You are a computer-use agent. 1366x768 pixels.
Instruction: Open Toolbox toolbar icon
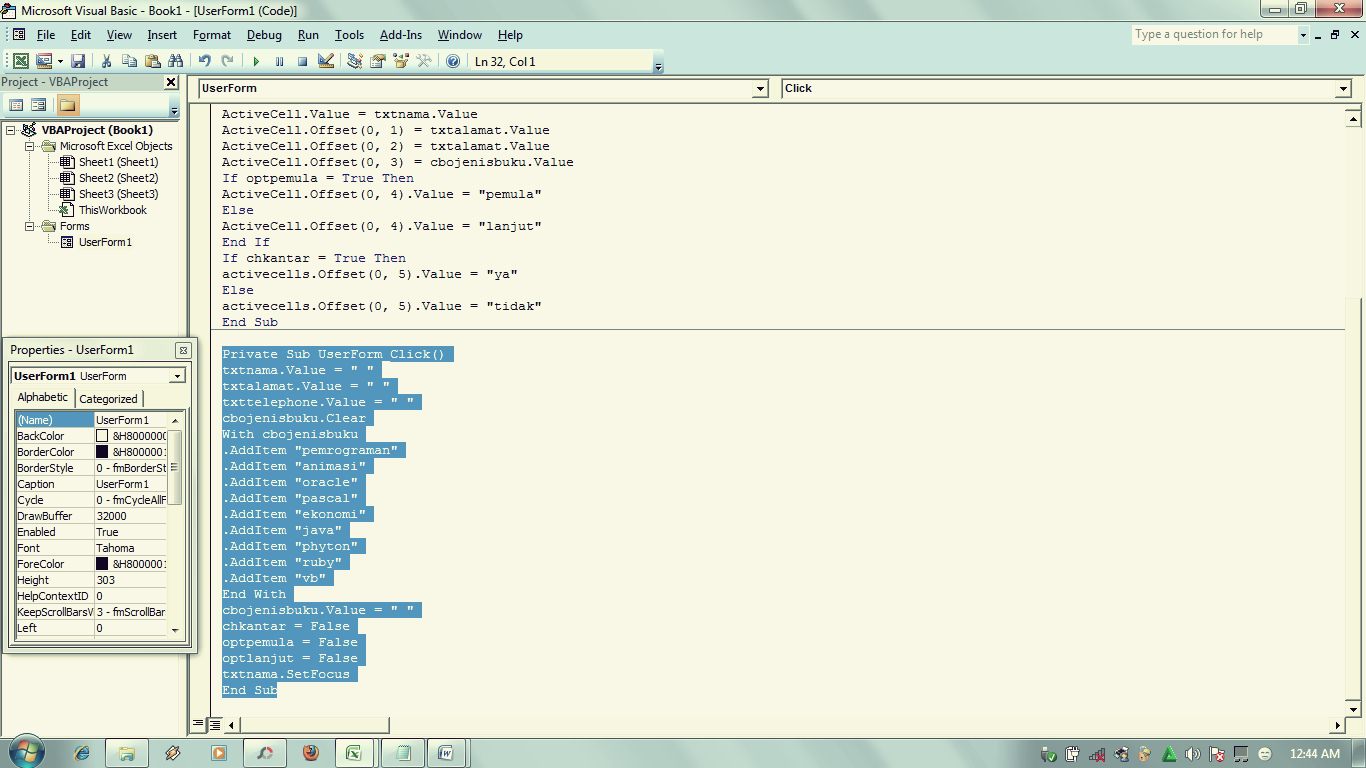point(424,61)
